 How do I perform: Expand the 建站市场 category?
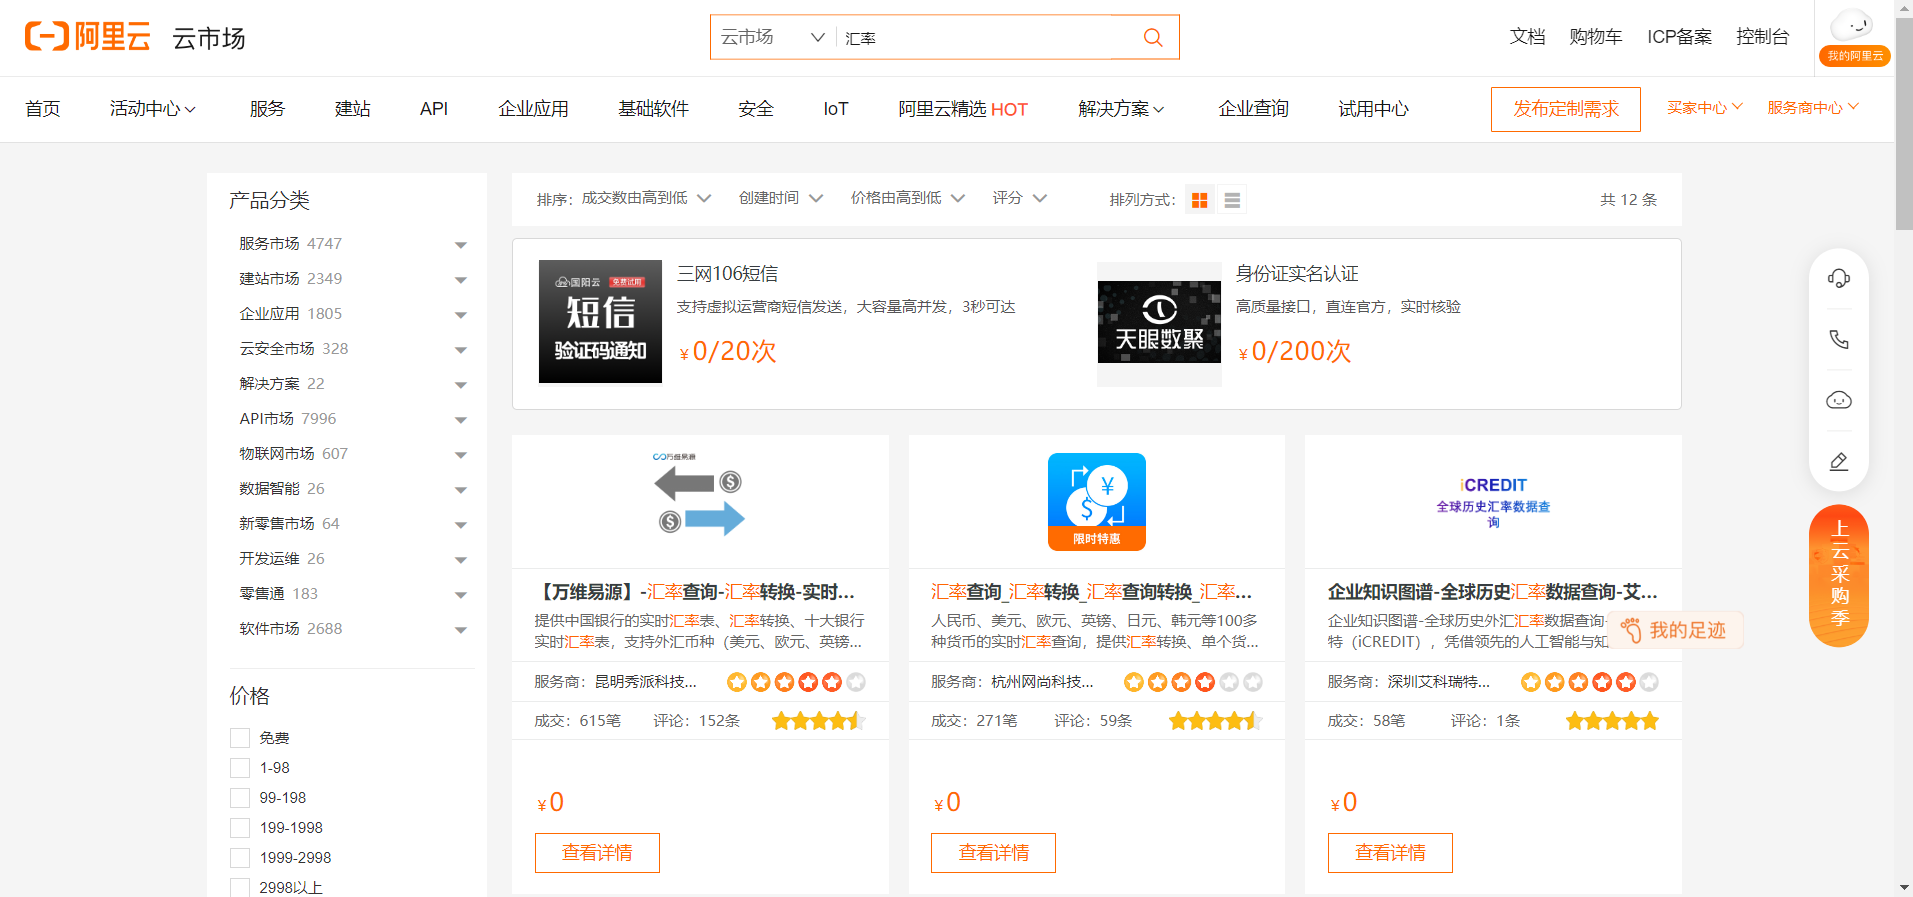pos(461,280)
